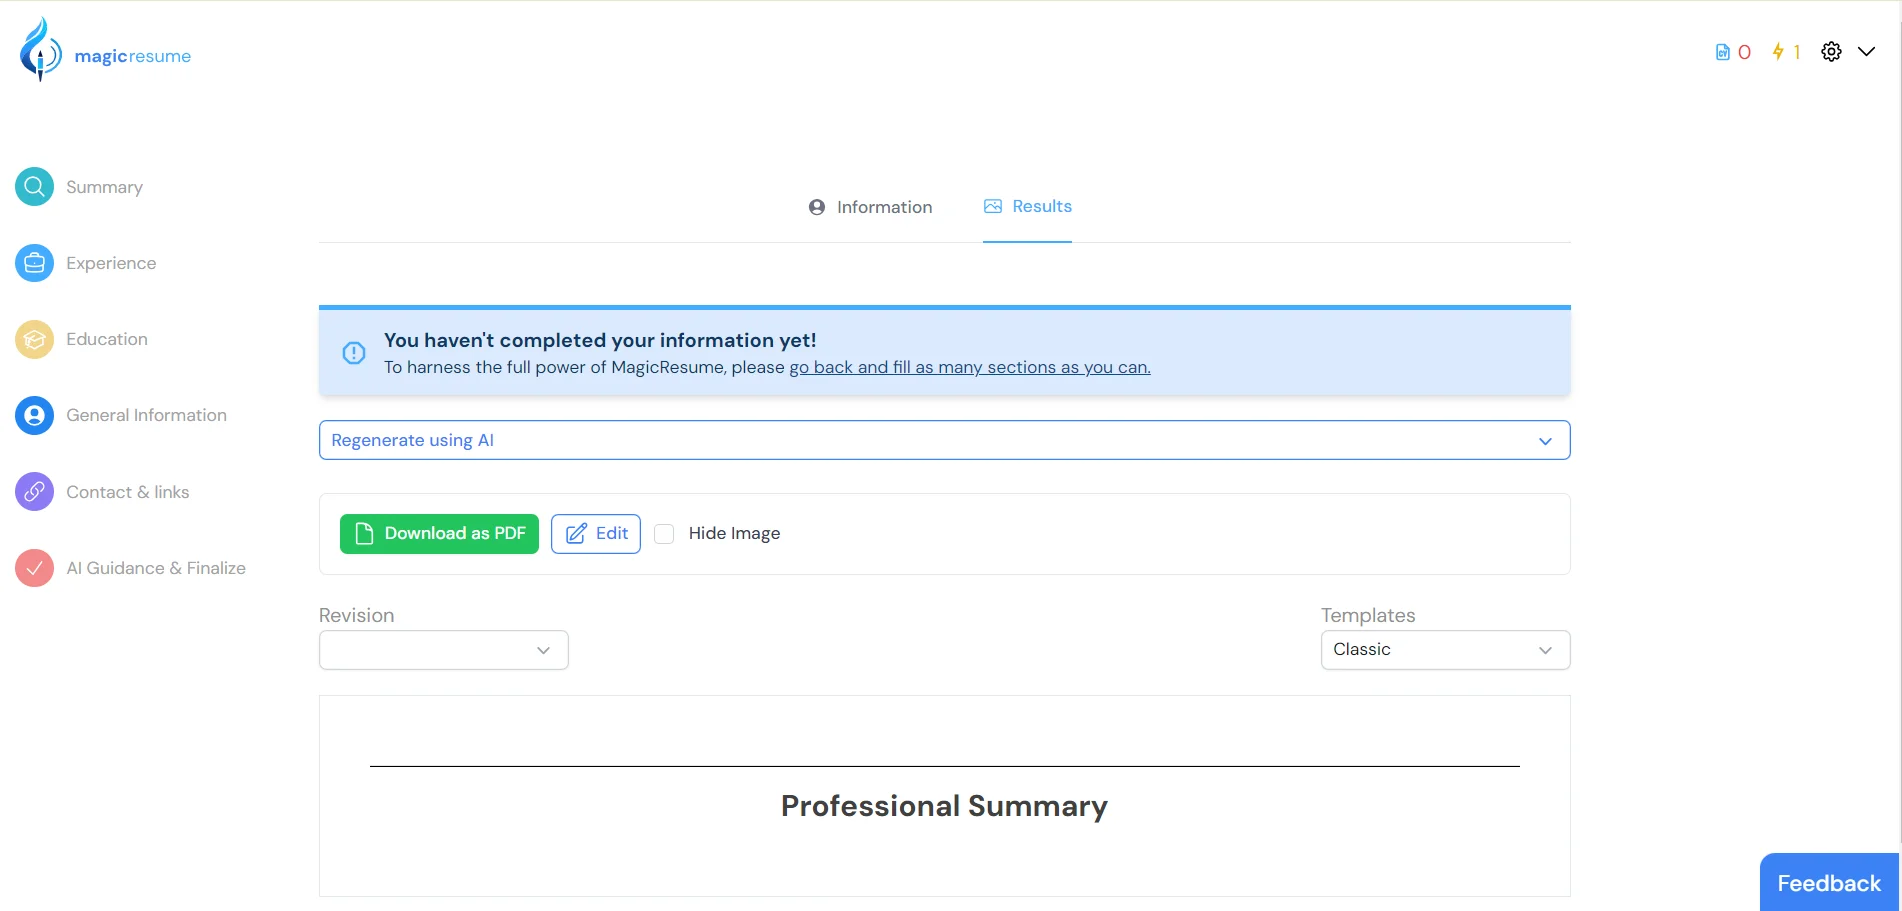Expand the account chevron beside gear
Screen dimensions: 1902x911
1866,52
